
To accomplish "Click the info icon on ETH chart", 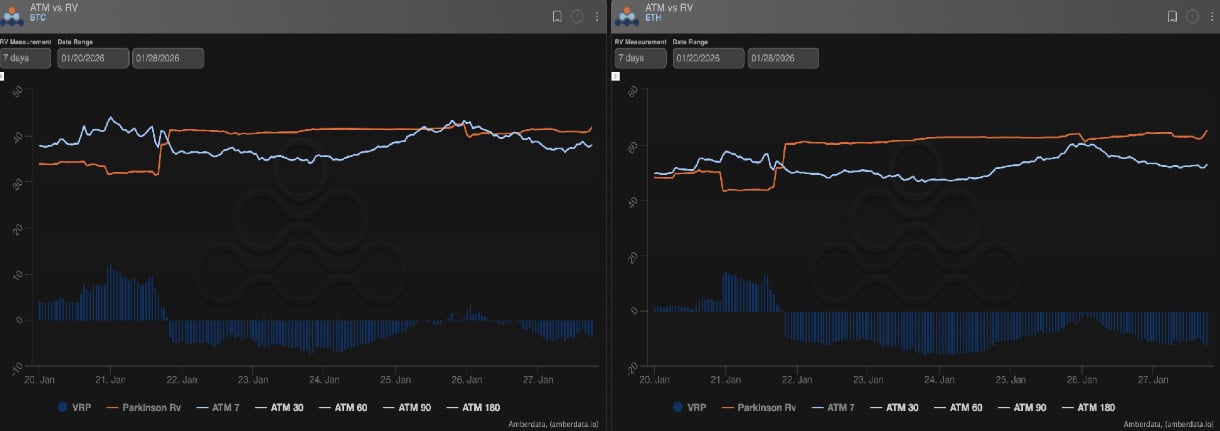I will click(x=1192, y=16).
